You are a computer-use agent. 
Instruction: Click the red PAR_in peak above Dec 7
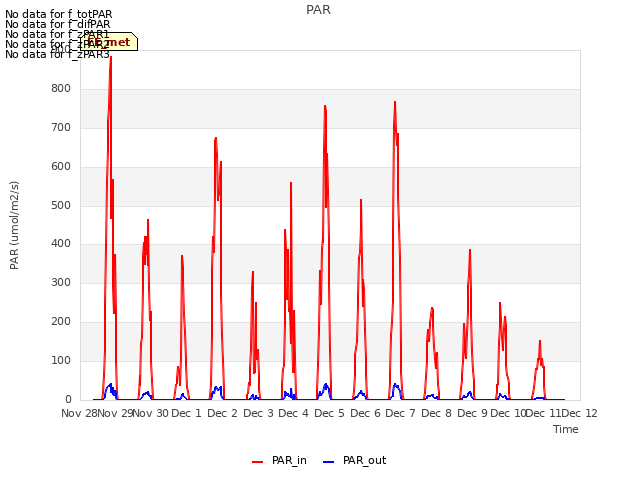point(395,103)
